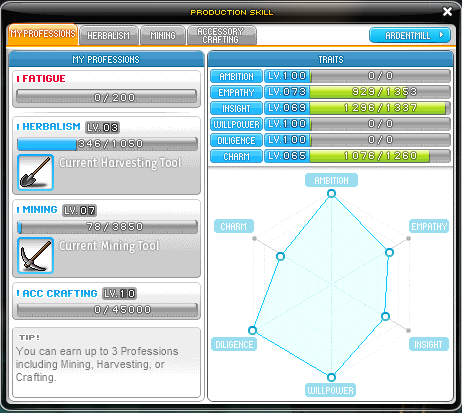Click the Fatigue progress bar
The width and height of the screenshot is (462, 413).
point(107,97)
